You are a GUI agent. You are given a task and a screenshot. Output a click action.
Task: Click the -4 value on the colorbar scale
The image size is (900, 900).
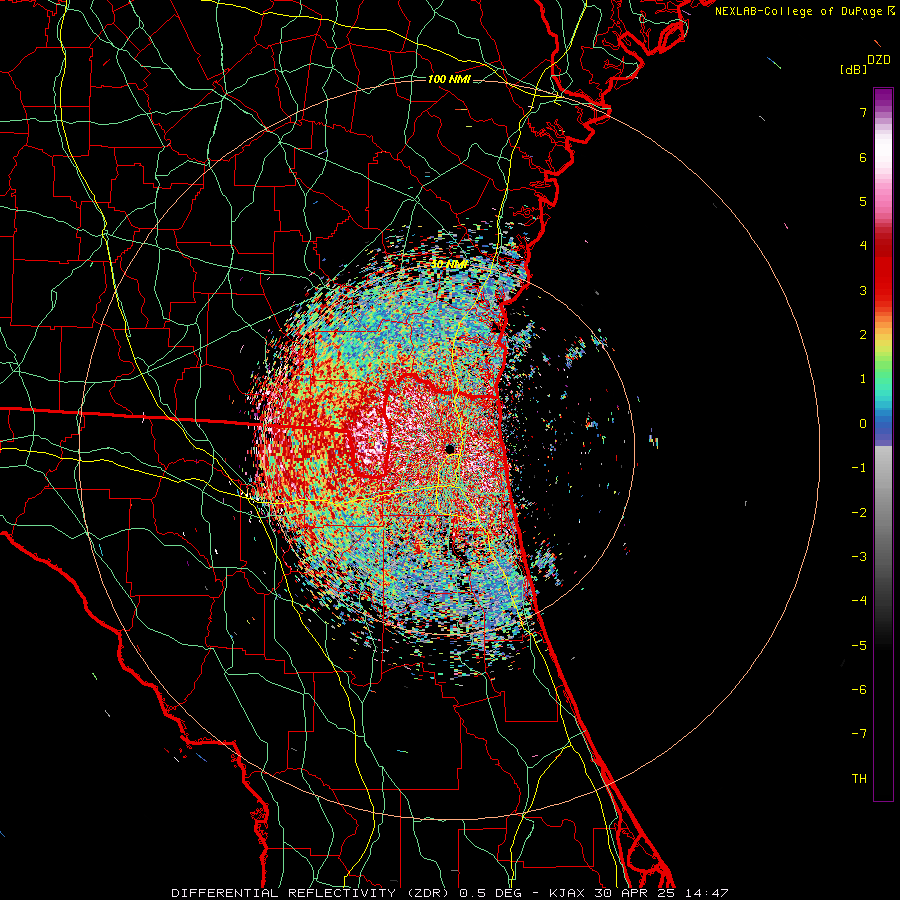[859, 601]
